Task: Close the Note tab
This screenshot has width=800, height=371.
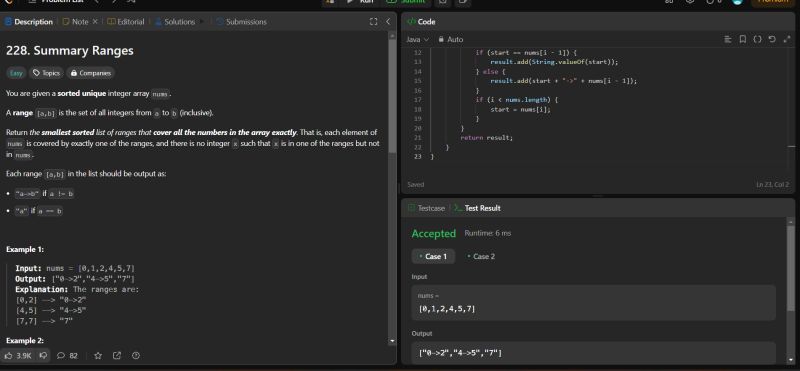Action: [x=95, y=22]
